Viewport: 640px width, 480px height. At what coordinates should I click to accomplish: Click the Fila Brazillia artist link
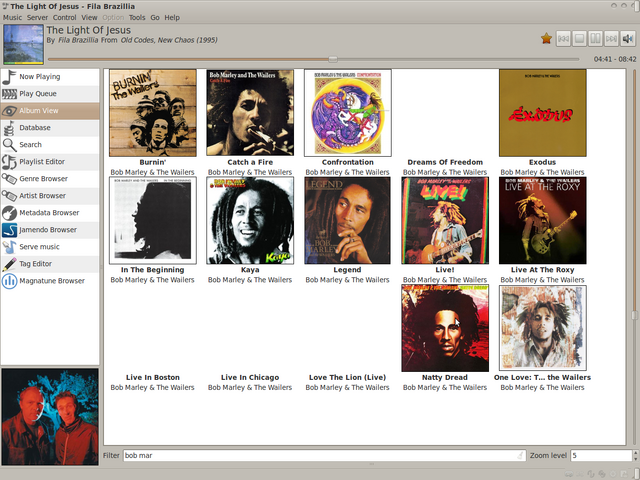(78, 40)
